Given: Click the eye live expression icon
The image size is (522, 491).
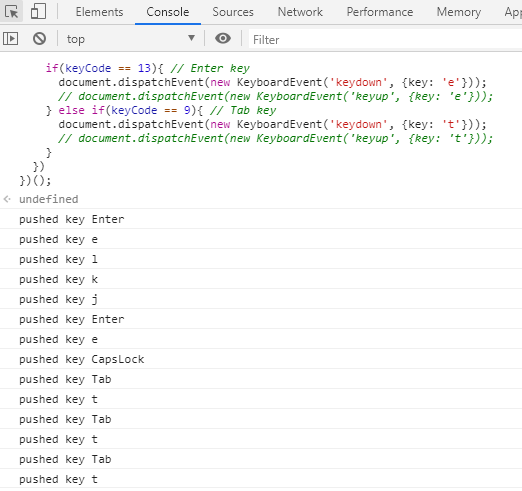Looking at the screenshot, I should tap(223, 39).
